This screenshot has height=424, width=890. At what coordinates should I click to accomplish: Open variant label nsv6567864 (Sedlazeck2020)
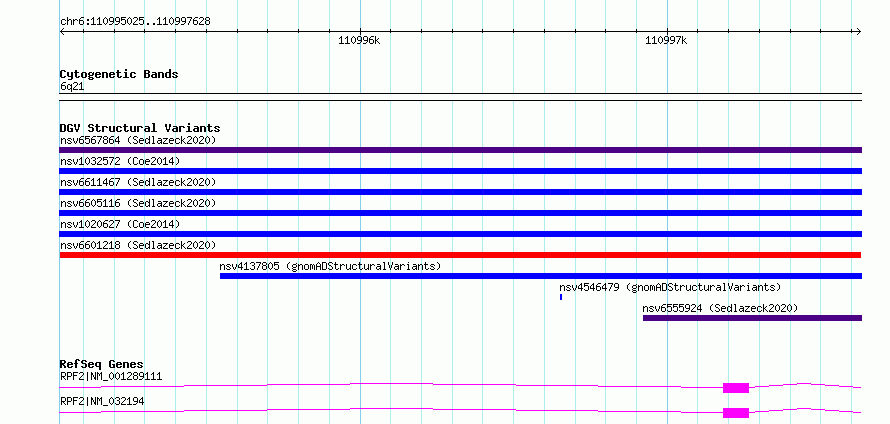pyautogui.click(x=138, y=140)
